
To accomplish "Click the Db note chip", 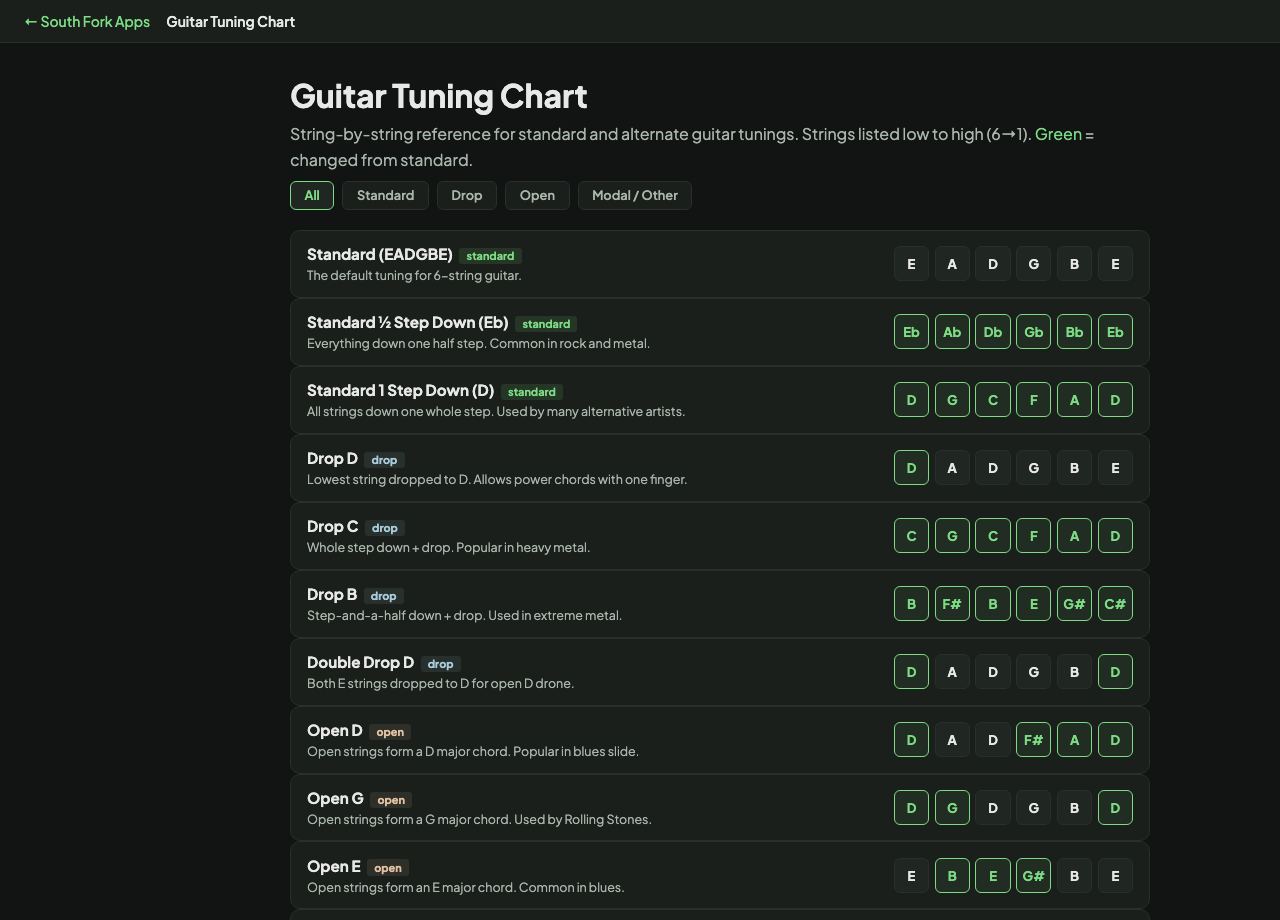I will [x=993, y=332].
